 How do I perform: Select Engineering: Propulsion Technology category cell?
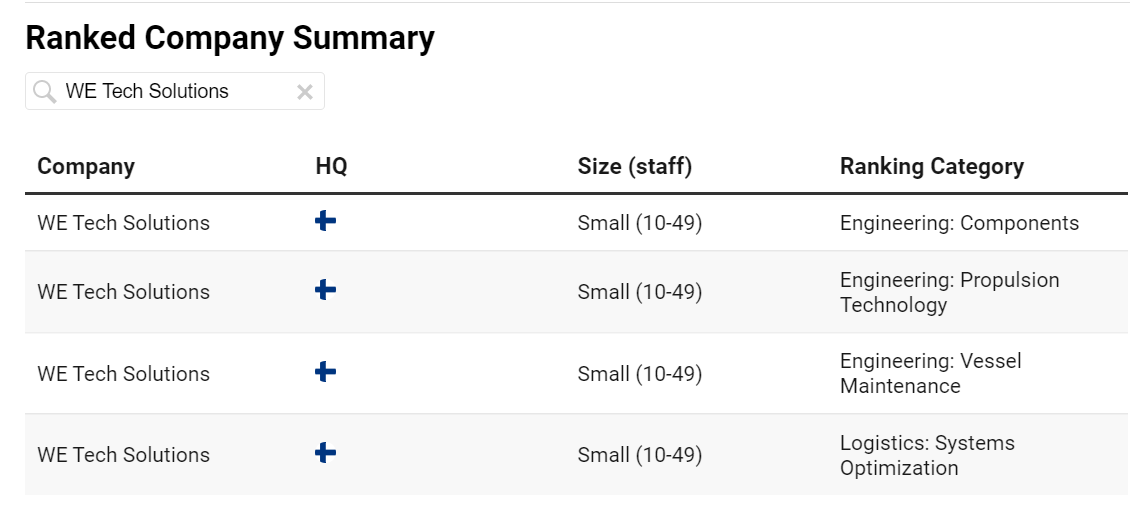pos(950,292)
